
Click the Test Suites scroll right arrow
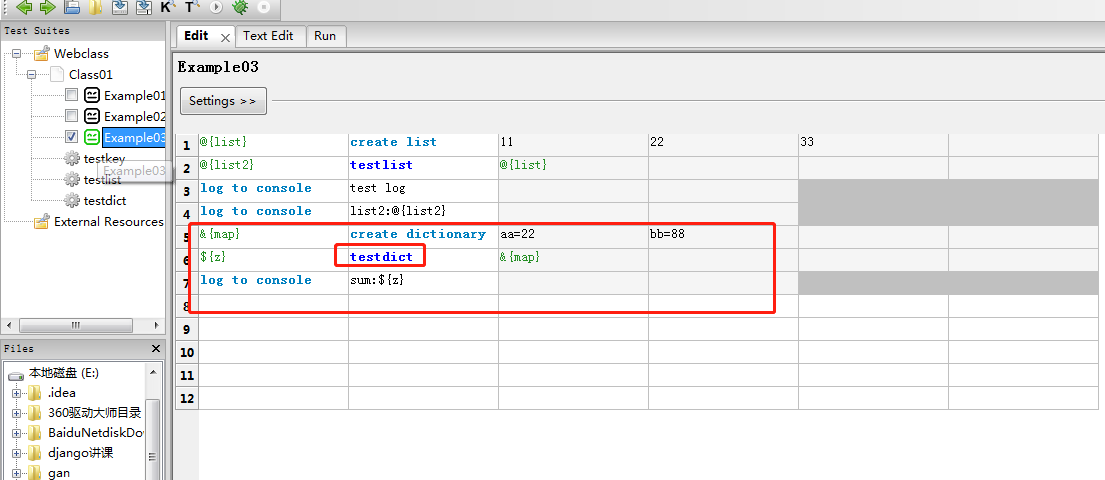coord(157,325)
